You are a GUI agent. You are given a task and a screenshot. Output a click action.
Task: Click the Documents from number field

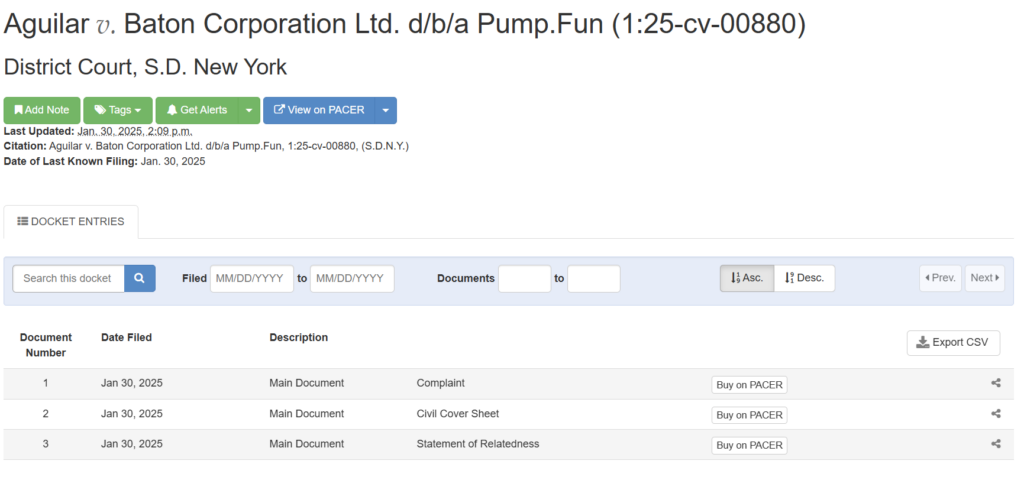(525, 278)
